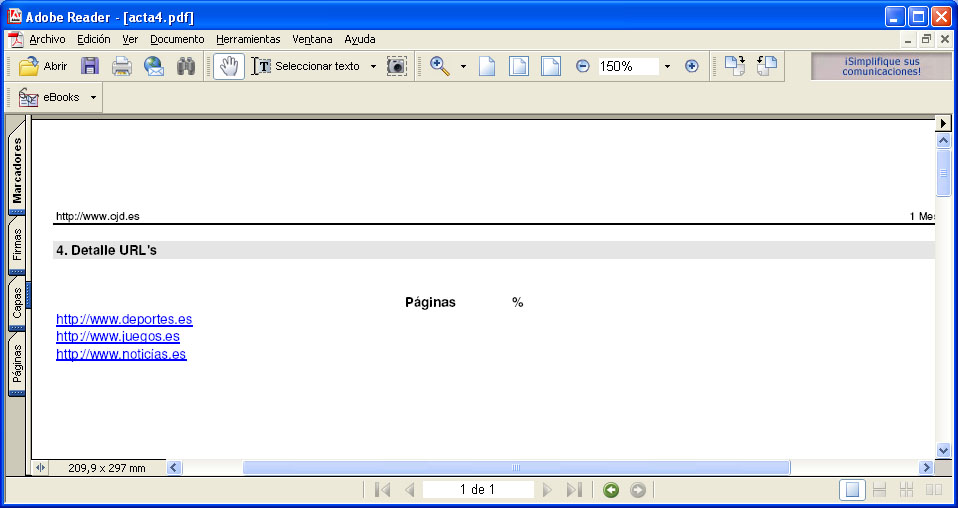Click the Email document icon
958x508 pixels.
(154, 66)
